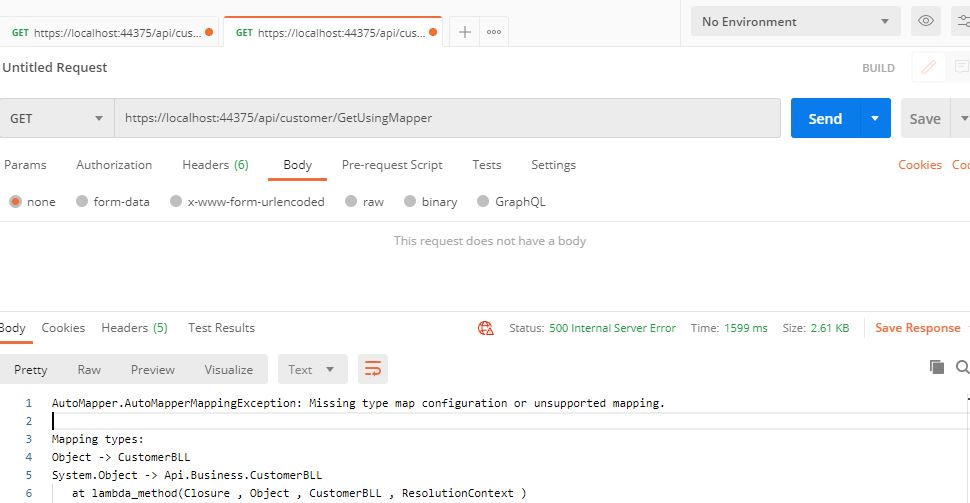Screen dimensions: 970x503
Task: Open the manage environments settings icon
Action: (x=963, y=21)
